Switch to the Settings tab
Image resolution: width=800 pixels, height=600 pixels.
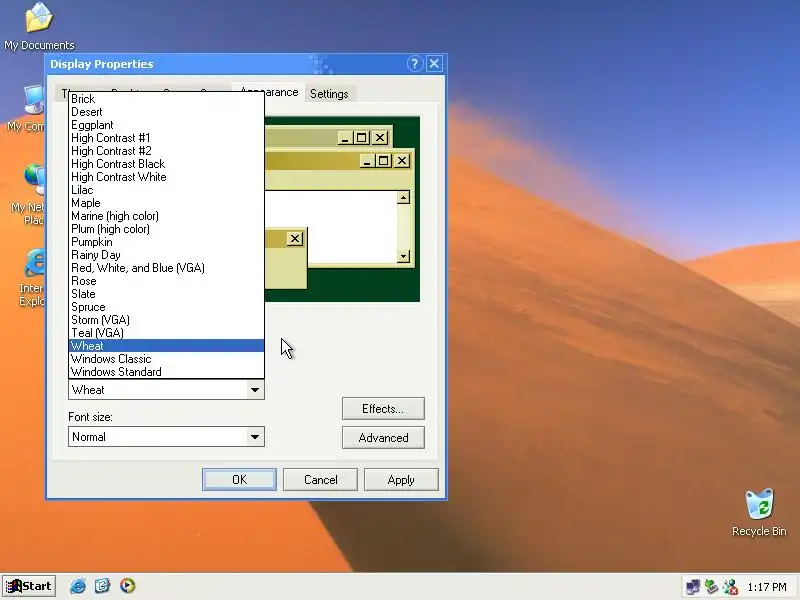[329, 94]
